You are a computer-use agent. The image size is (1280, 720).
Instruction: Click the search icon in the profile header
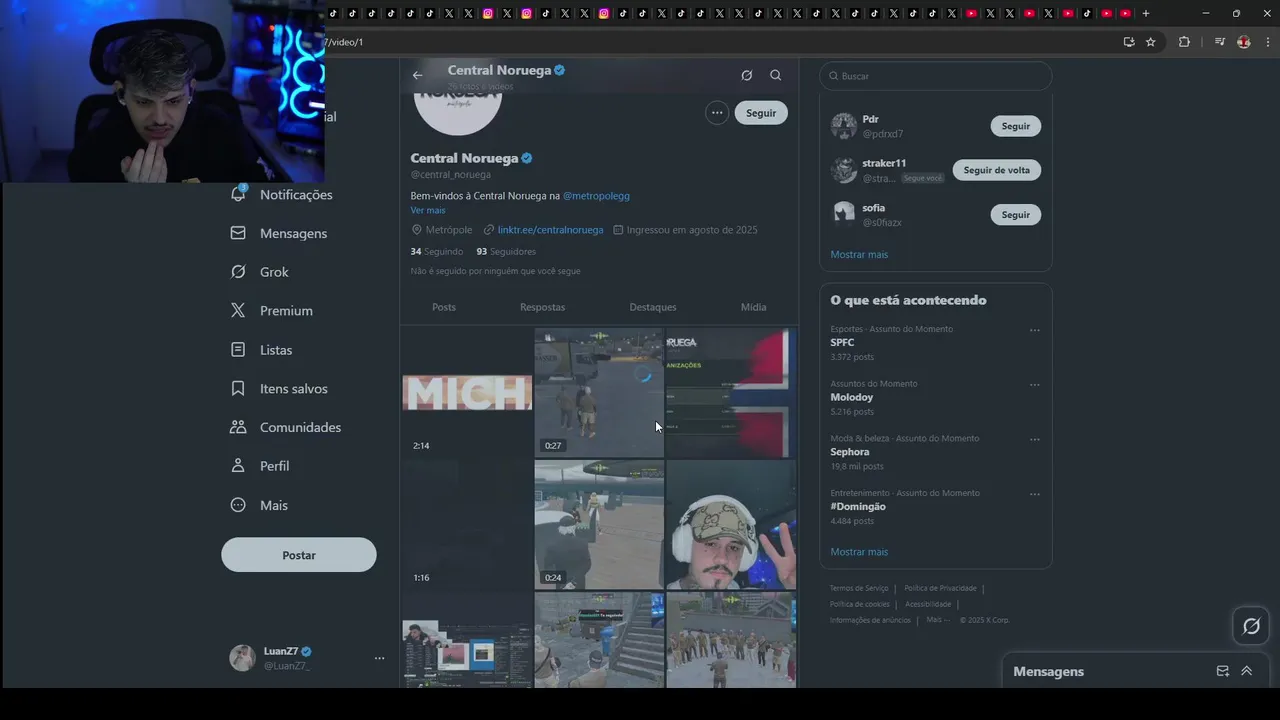[775, 75]
